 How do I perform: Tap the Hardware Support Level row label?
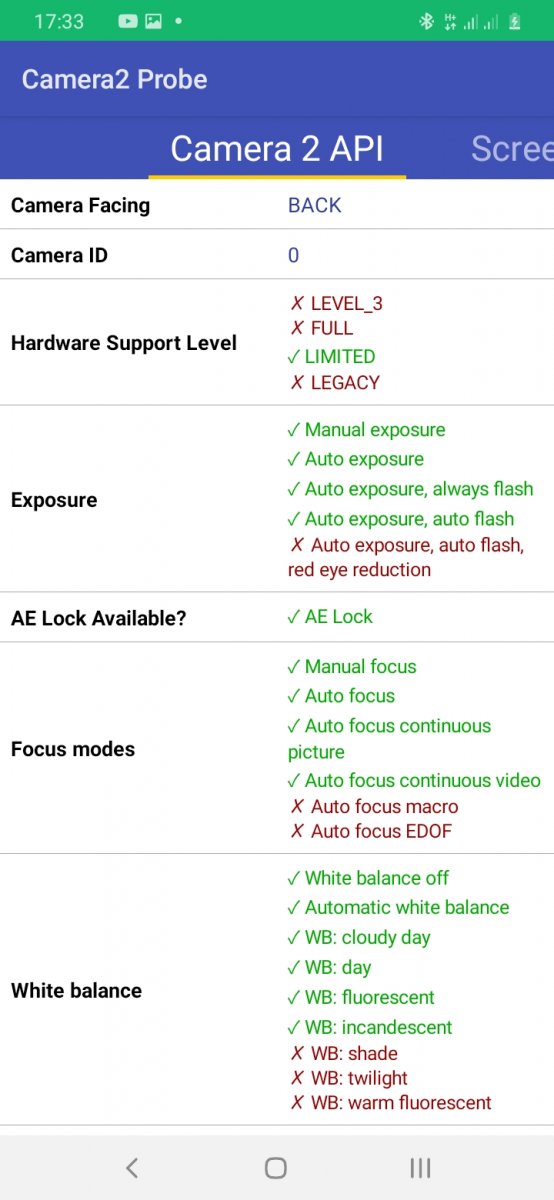click(124, 343)
